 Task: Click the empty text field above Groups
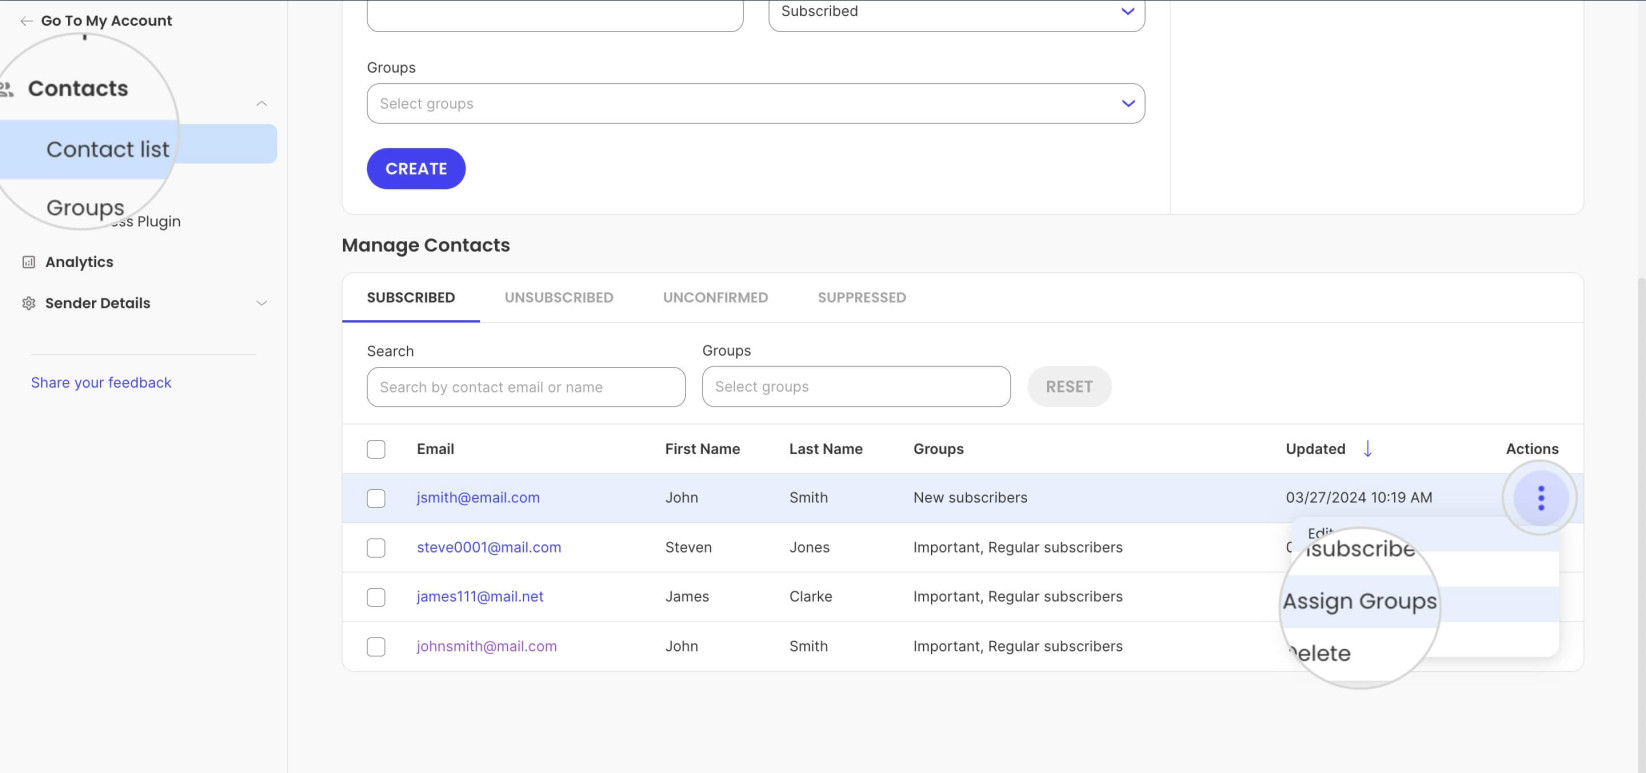555,14
